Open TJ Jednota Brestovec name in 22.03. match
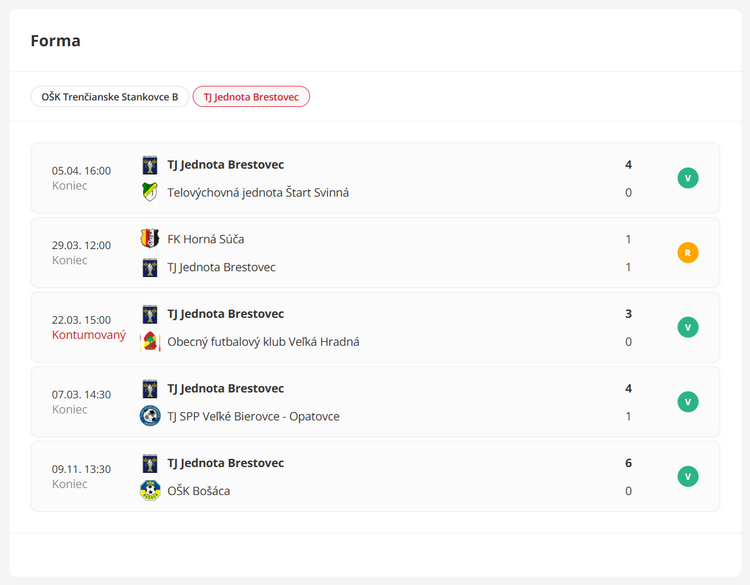Viewport: 750px width, 585px height. point(225,314)
